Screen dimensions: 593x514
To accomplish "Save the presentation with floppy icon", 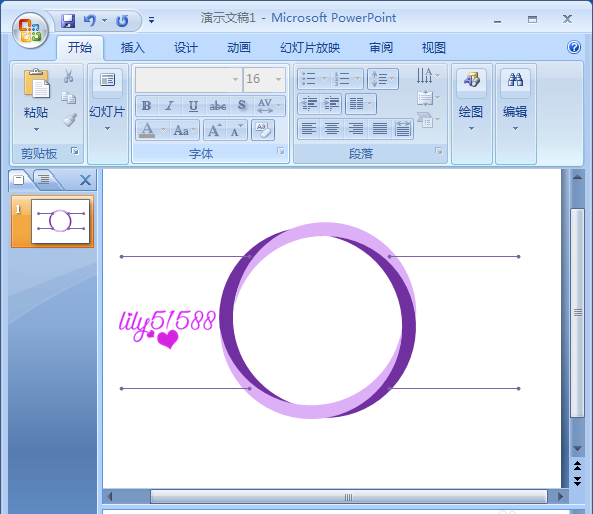I will pyautogui.click(x=68, y=20).
